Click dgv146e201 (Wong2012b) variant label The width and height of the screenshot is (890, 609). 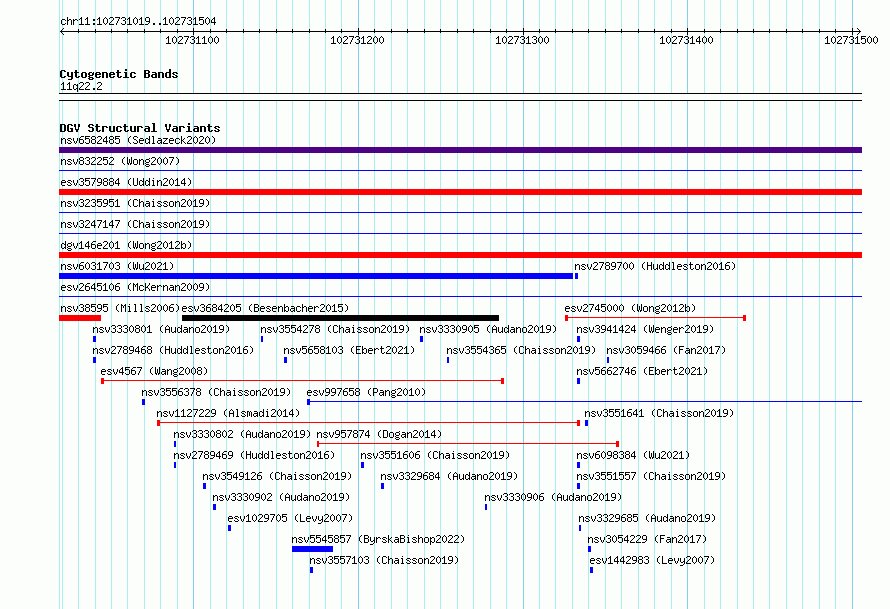click(126, 245)
